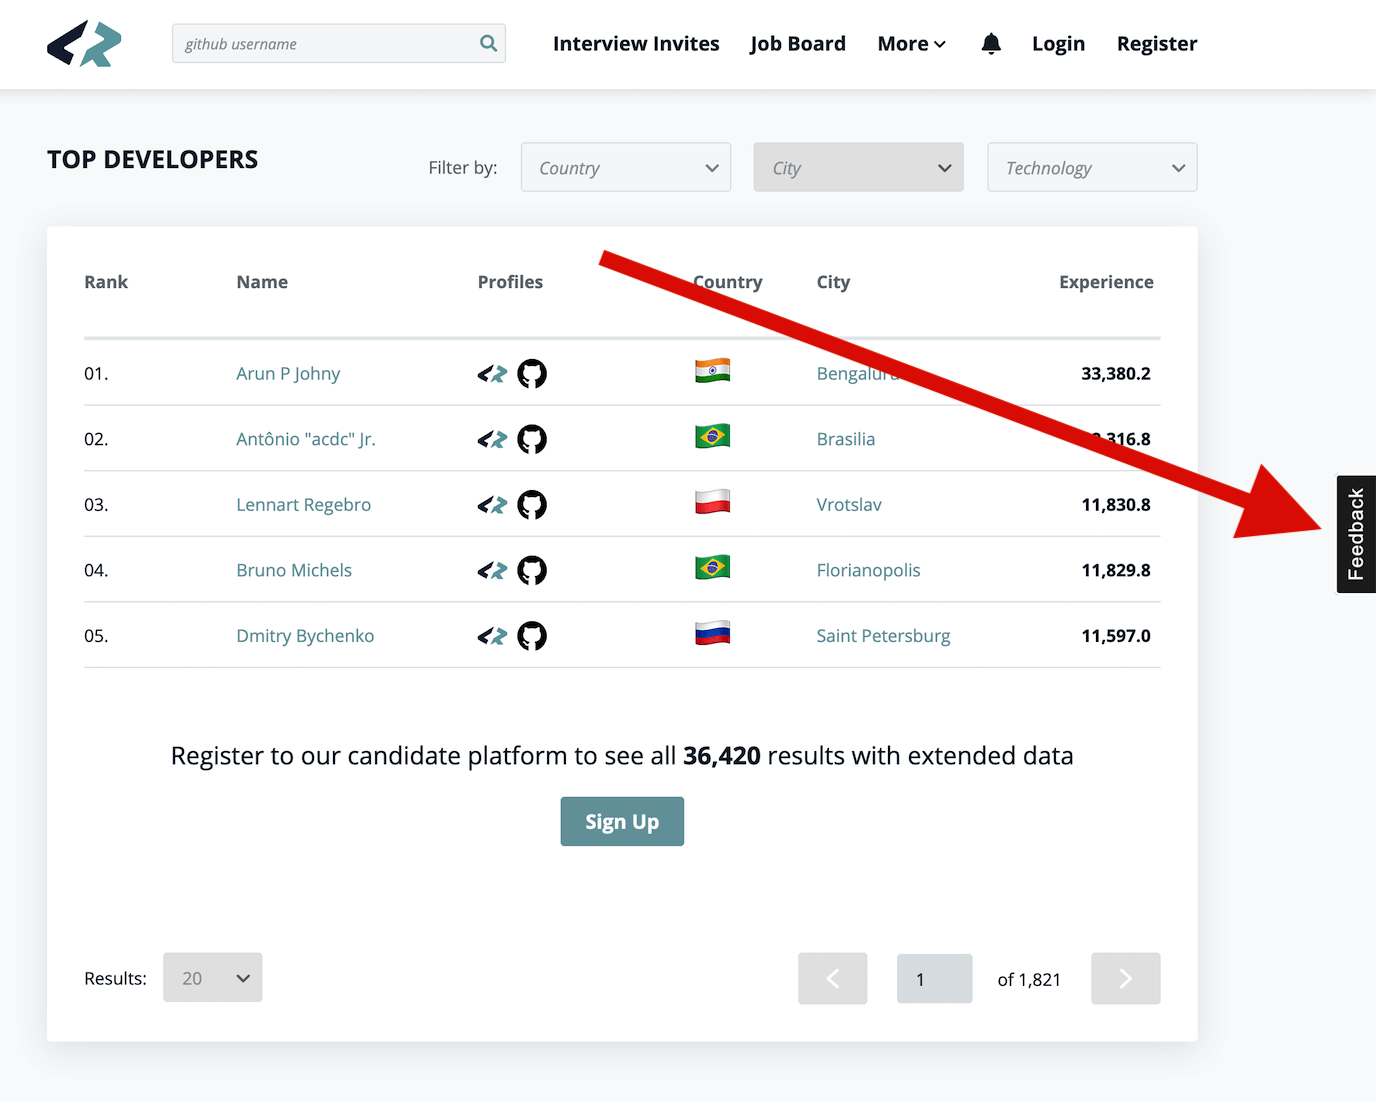Click the CodersRank logo
Image resolution: width=1376 pixels, height=1101 pixels.
tap(84, 44)
